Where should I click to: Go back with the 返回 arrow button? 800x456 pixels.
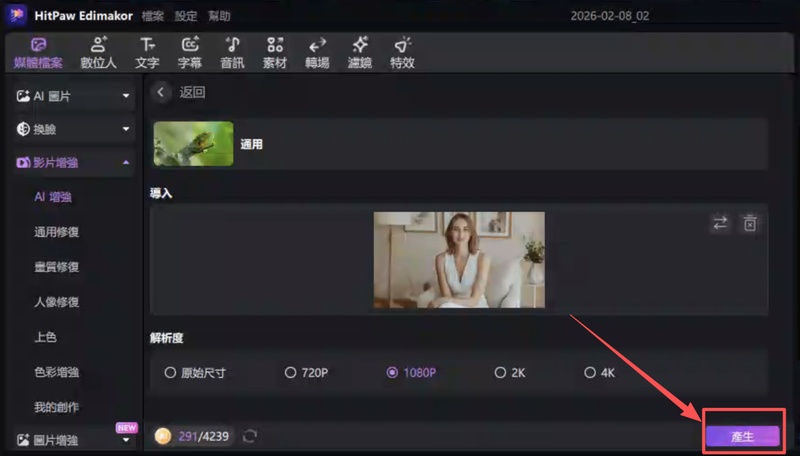coord(161,92)
